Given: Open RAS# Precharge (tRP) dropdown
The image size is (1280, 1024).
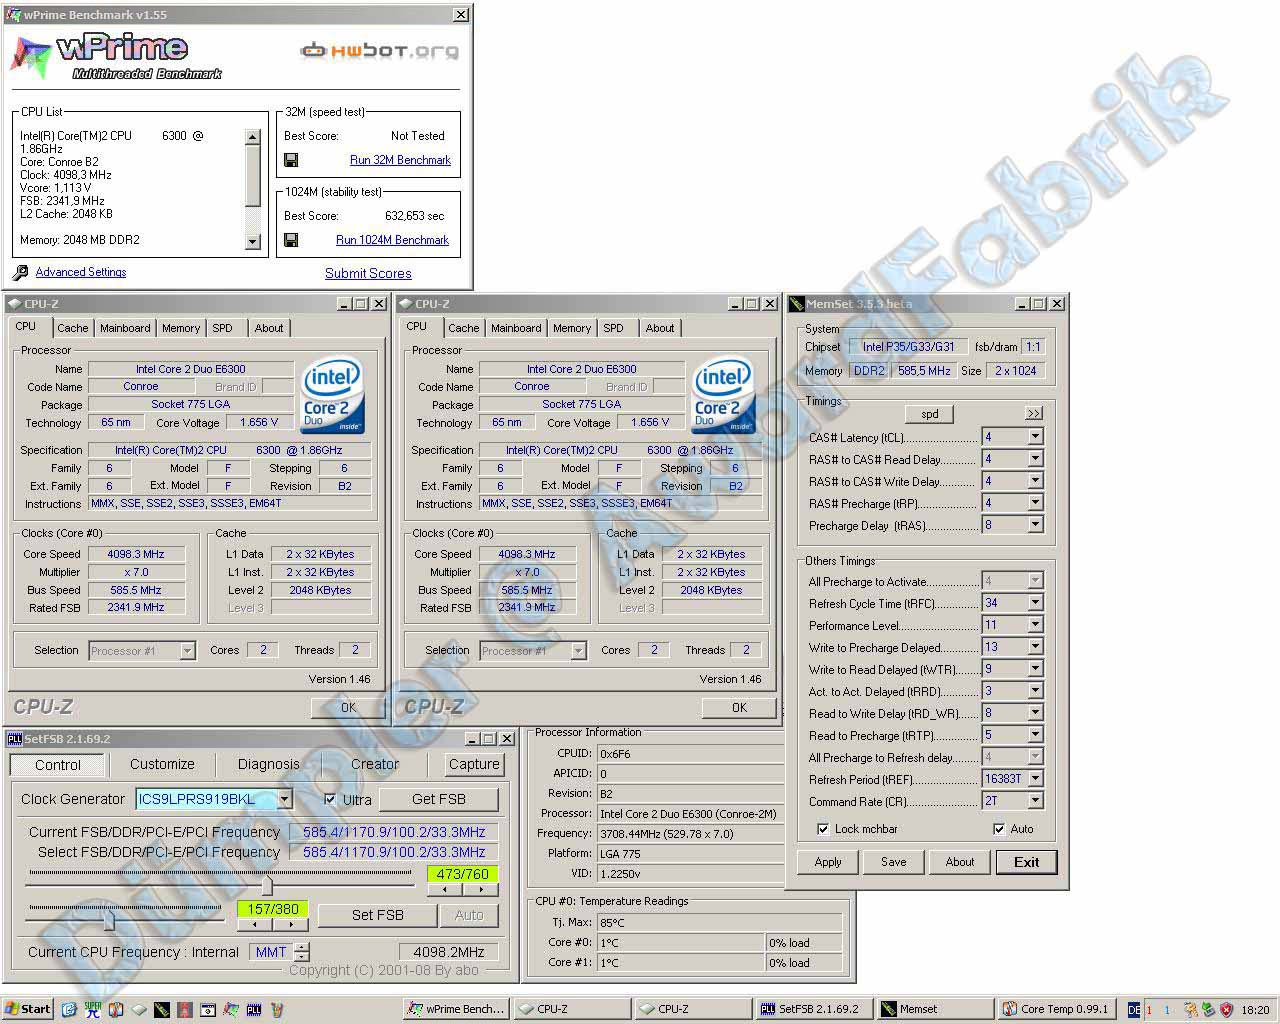Looking at the screenshot, I should point(1035,503).
